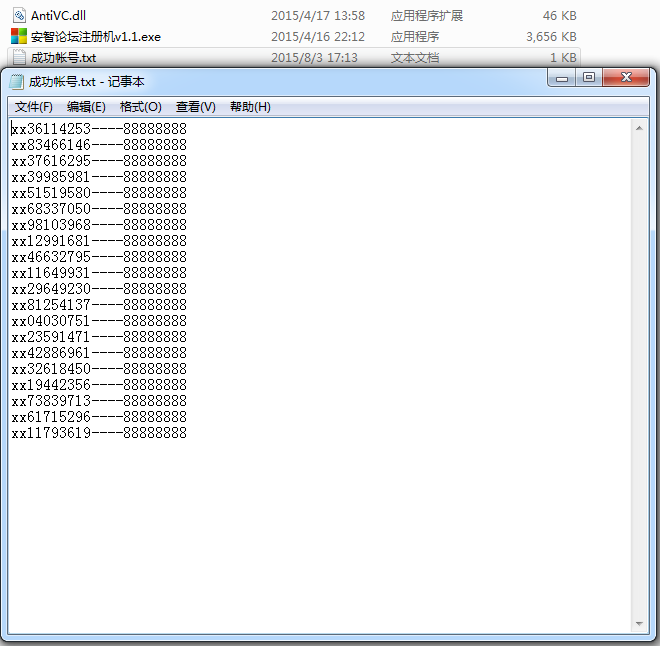Click the line xx98103968----88888888
This screenshot has height=646, width=660.
[x=99, y=225]
